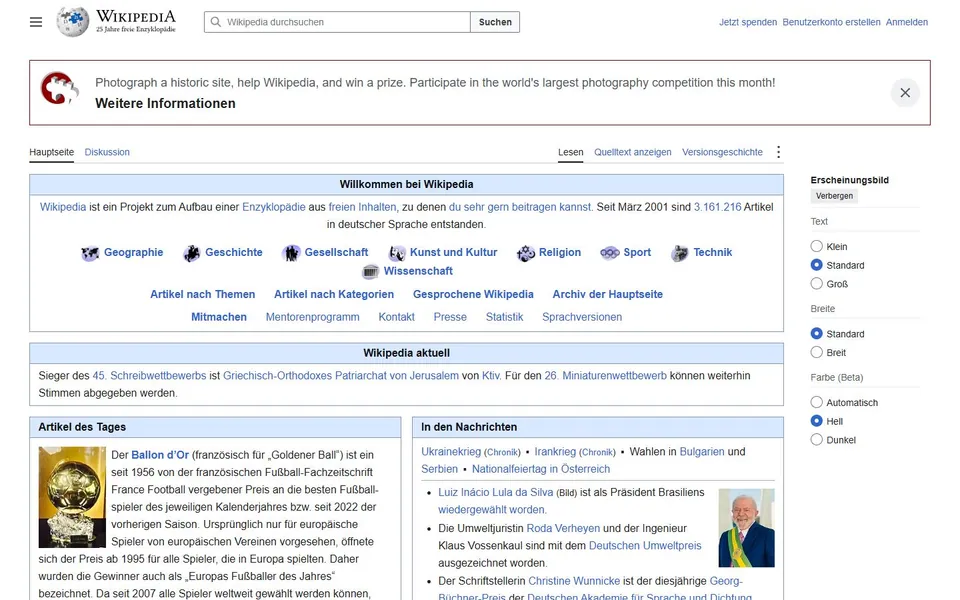Viewport: 960px width, 600px height.
Task: Click the Presse link
Action: click(x=450, y=317)
